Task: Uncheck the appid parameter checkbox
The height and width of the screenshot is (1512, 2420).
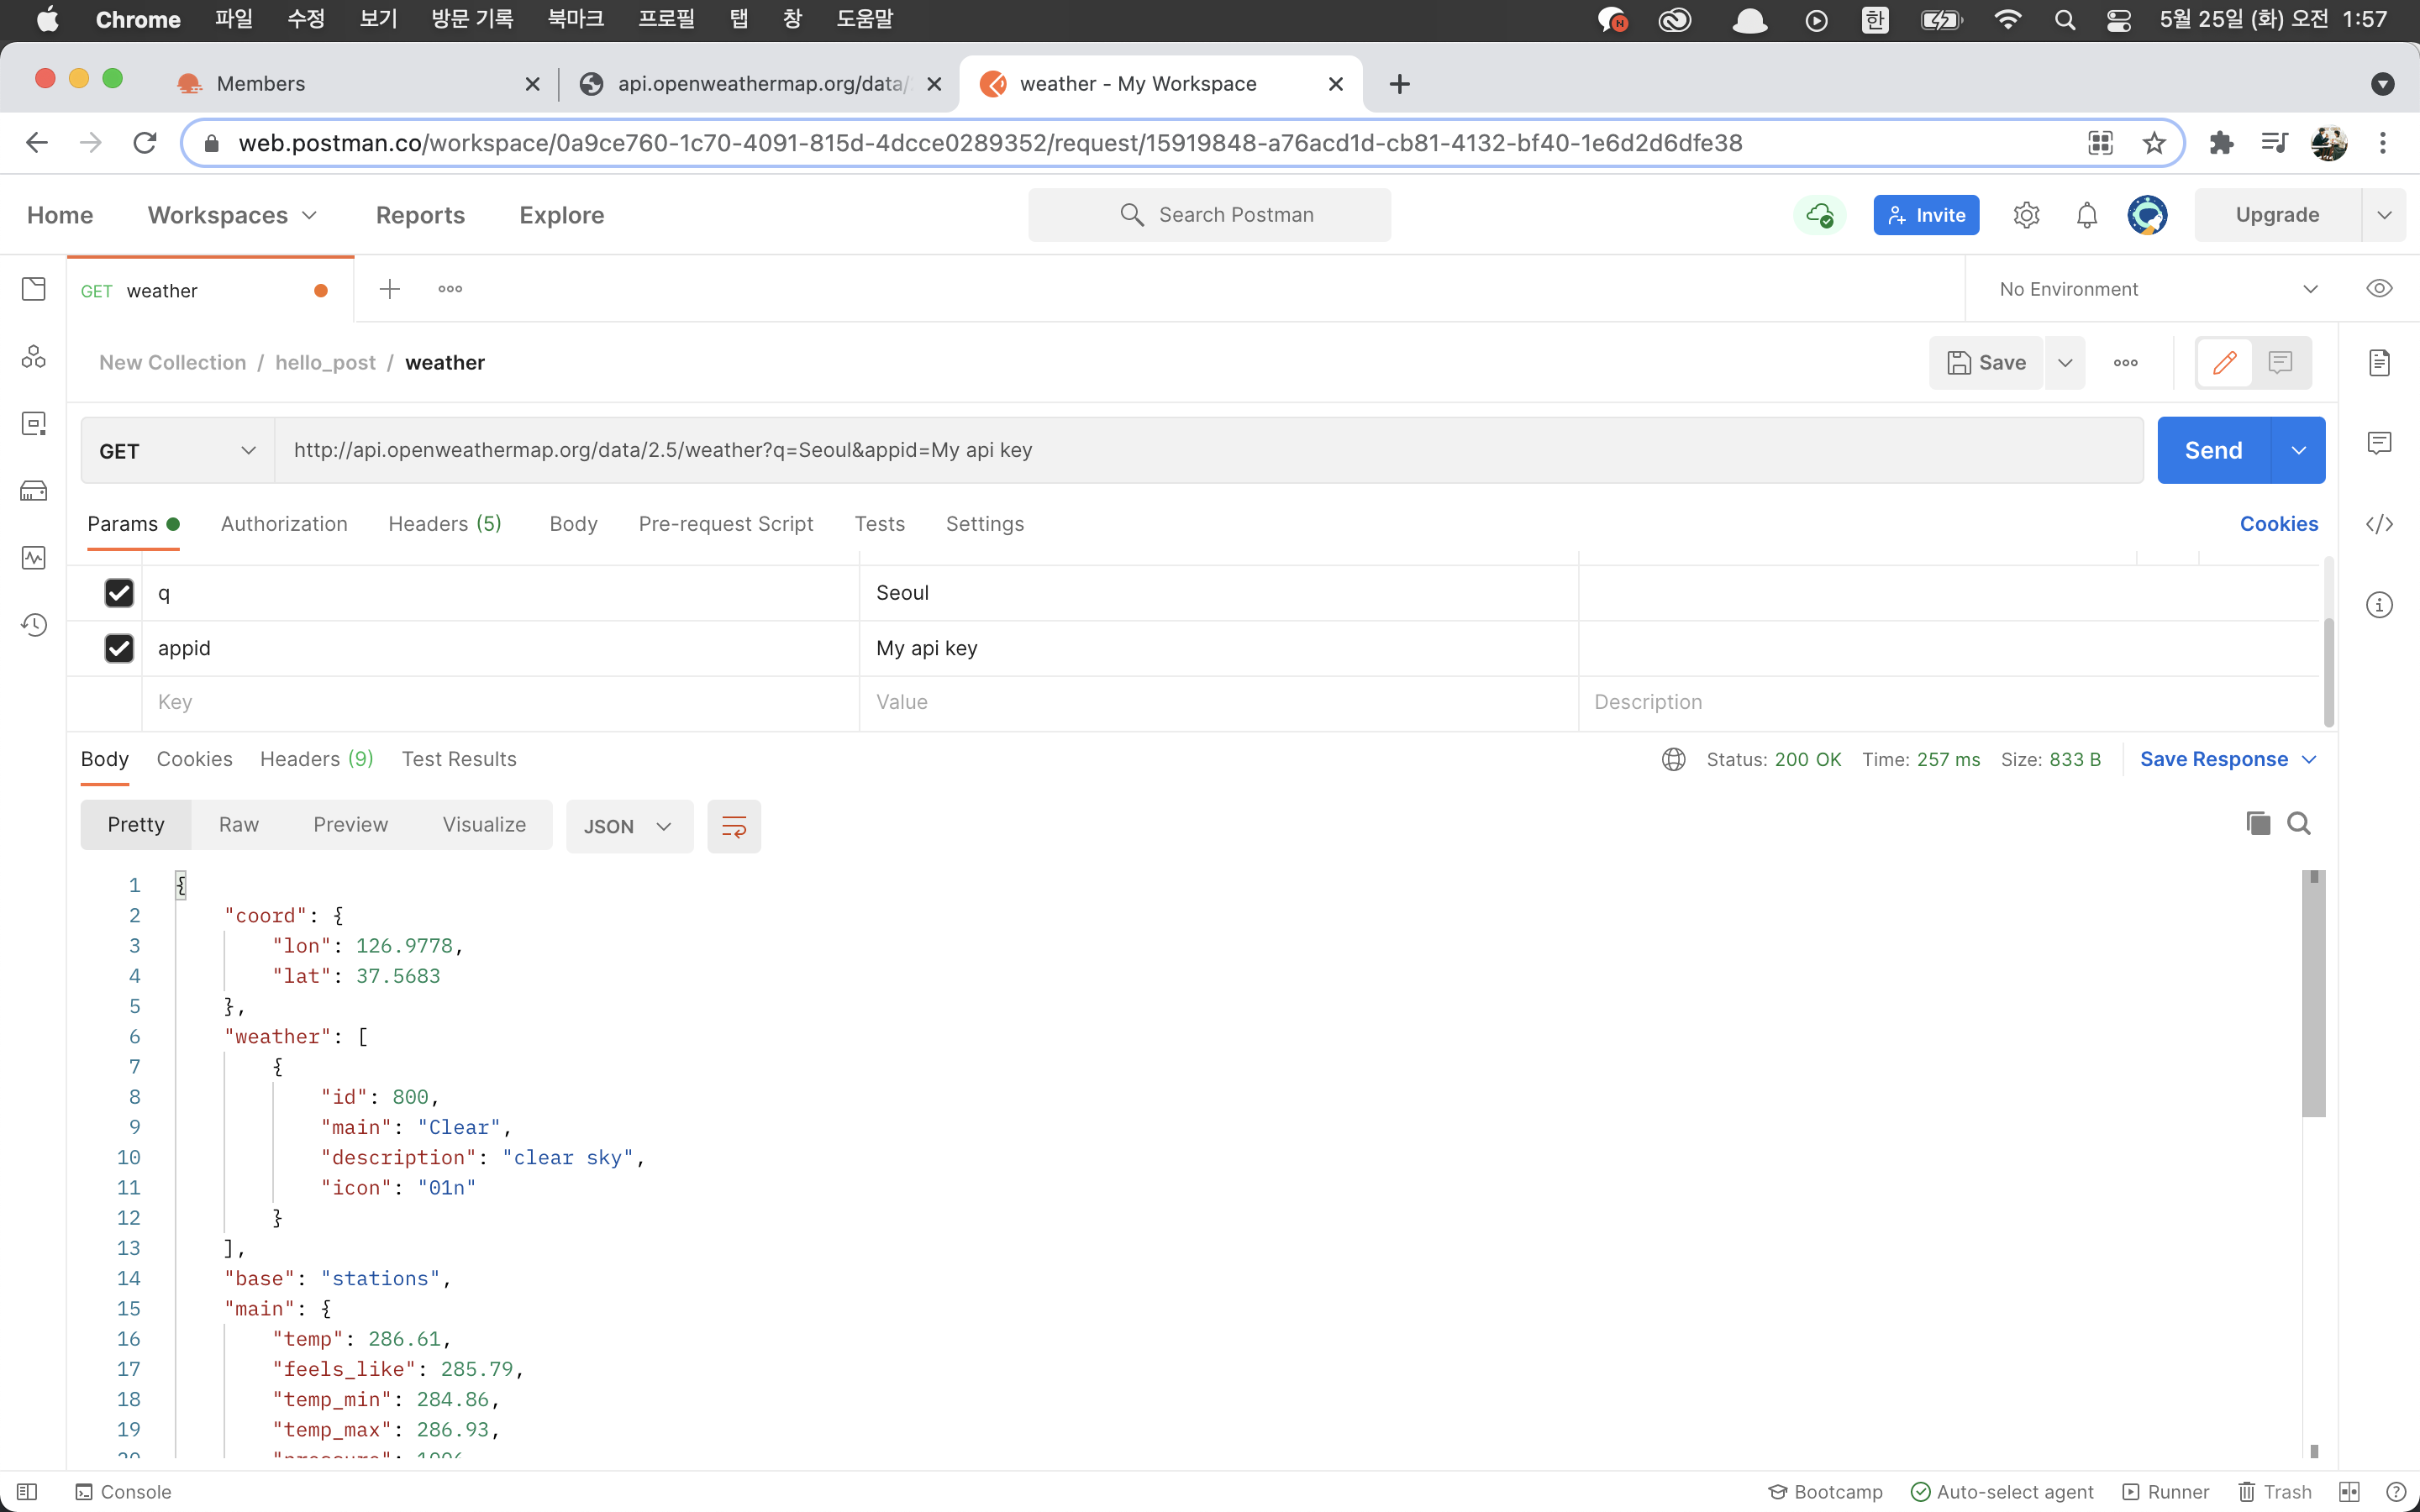Action: point(119,648)
